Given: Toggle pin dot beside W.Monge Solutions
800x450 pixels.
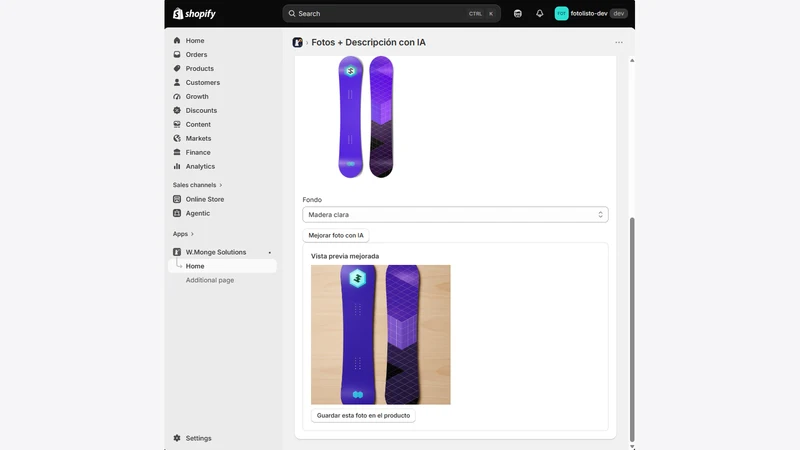Looking at the screenshot, I should (270, 253).
